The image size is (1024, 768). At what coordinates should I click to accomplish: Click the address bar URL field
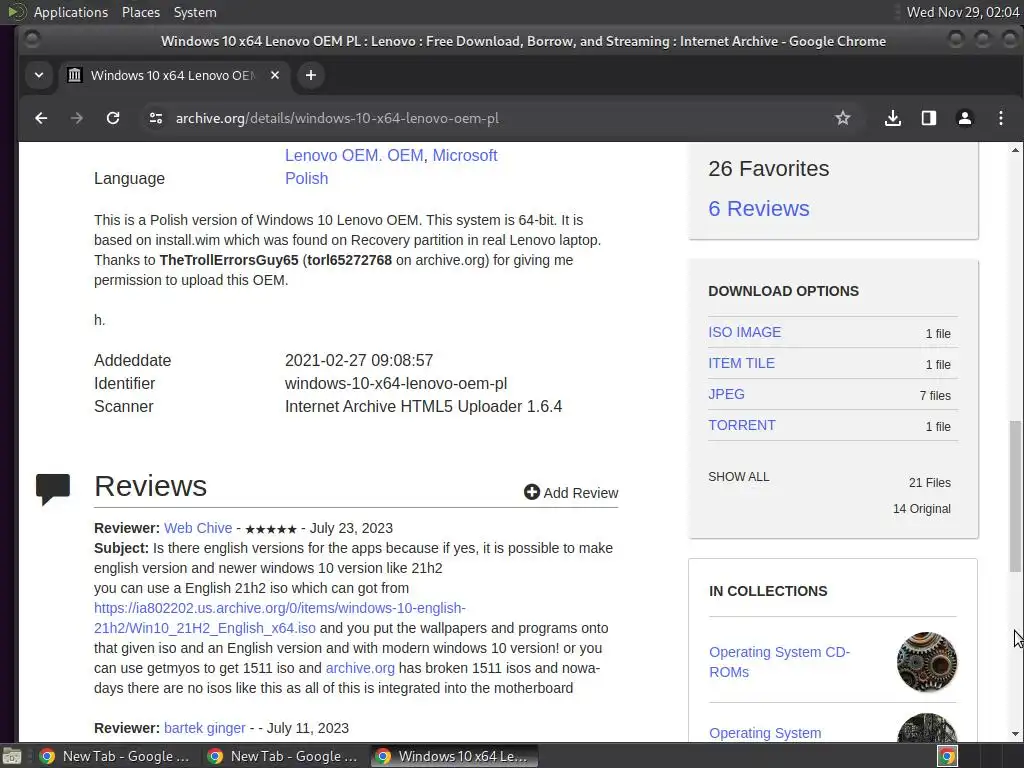[483, 118]
